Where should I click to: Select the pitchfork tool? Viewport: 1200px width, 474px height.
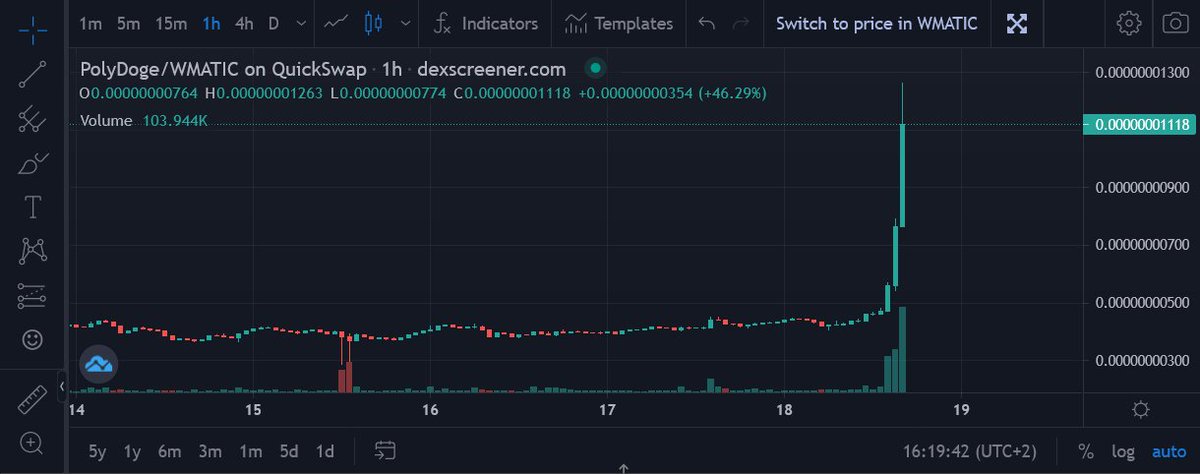pyautogui.click(x=32, y=120)
